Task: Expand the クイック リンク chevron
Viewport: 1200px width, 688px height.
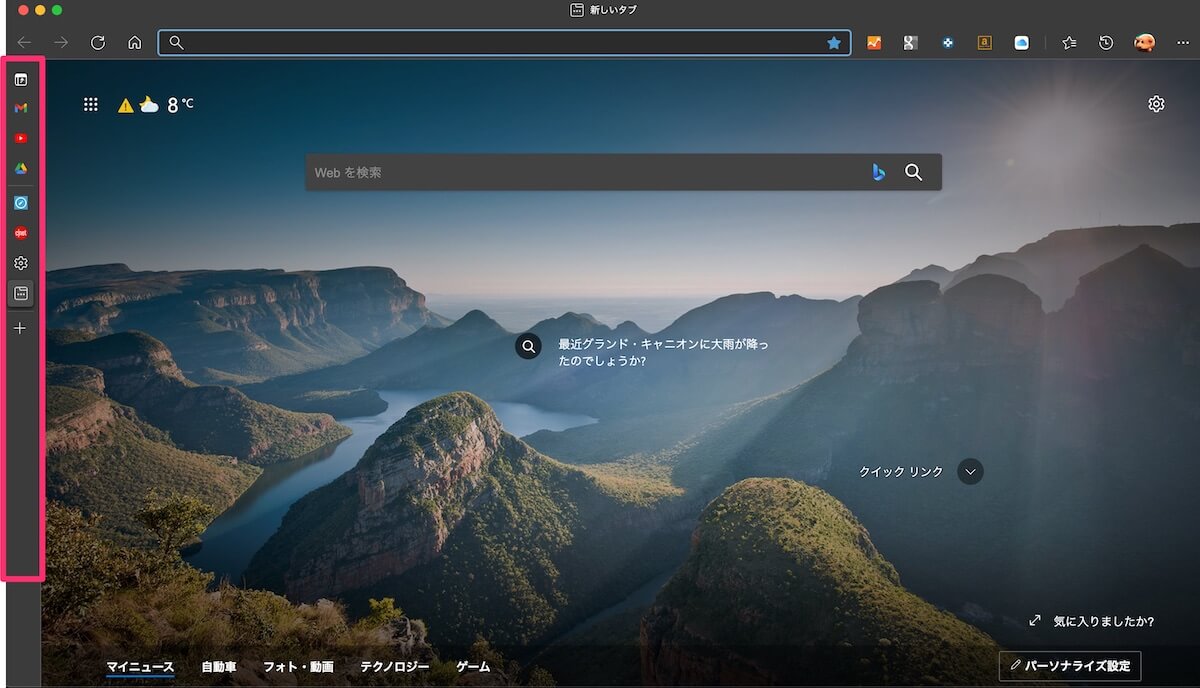Action: (970, 471)
